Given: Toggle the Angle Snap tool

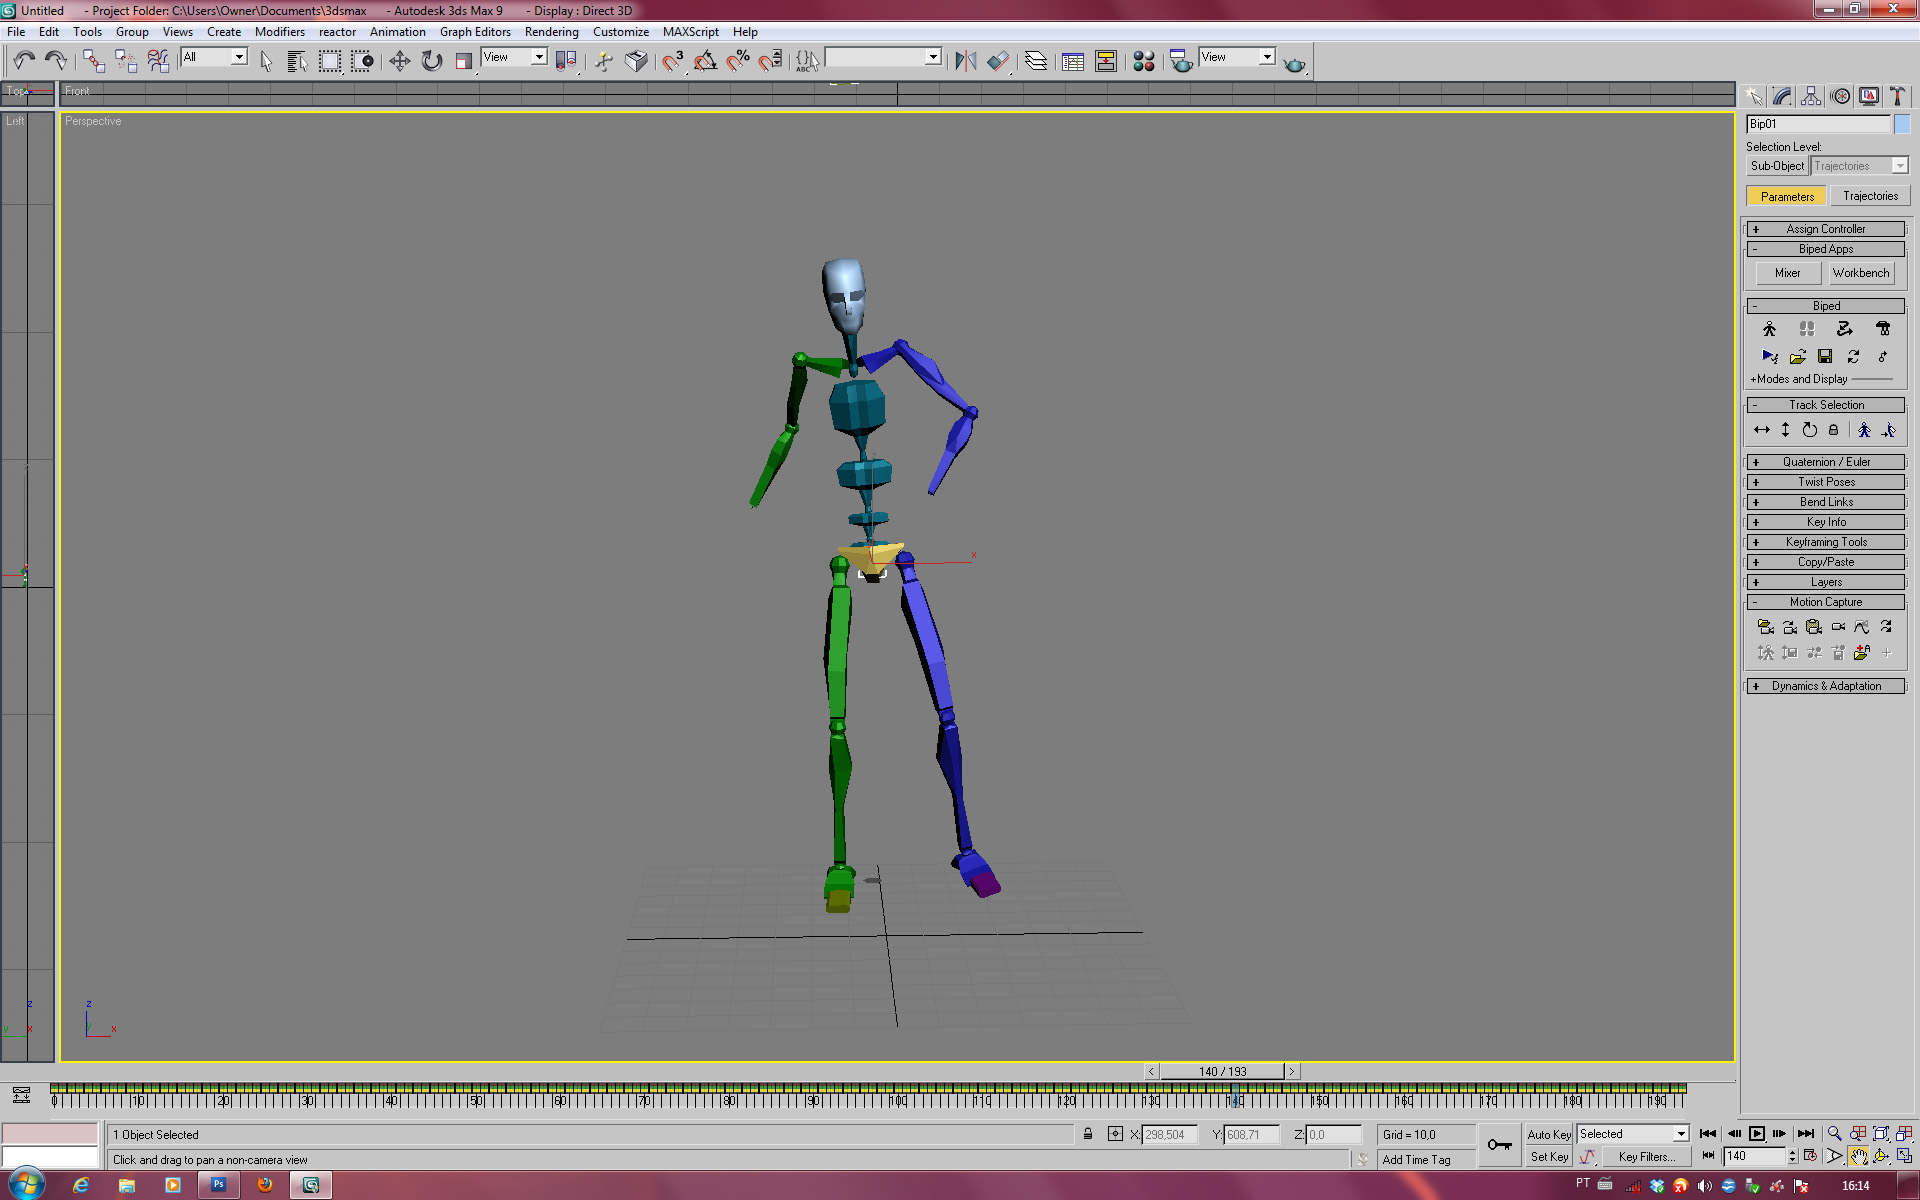Looking at the screenshot, I should tap(705, 61).
